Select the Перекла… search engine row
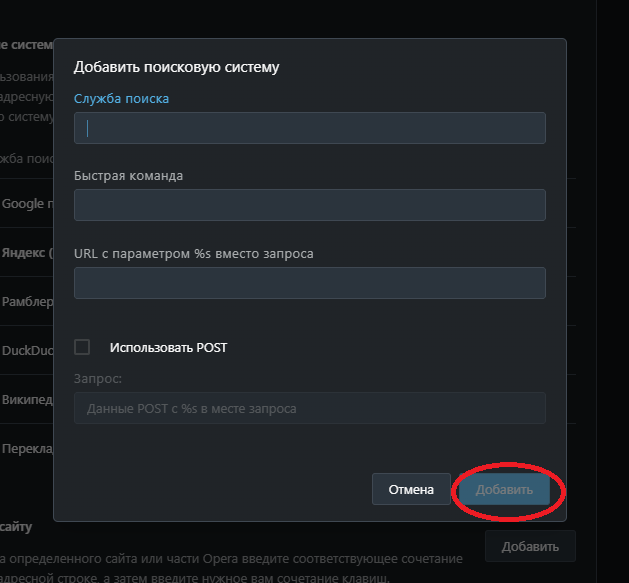 point(24,449)
